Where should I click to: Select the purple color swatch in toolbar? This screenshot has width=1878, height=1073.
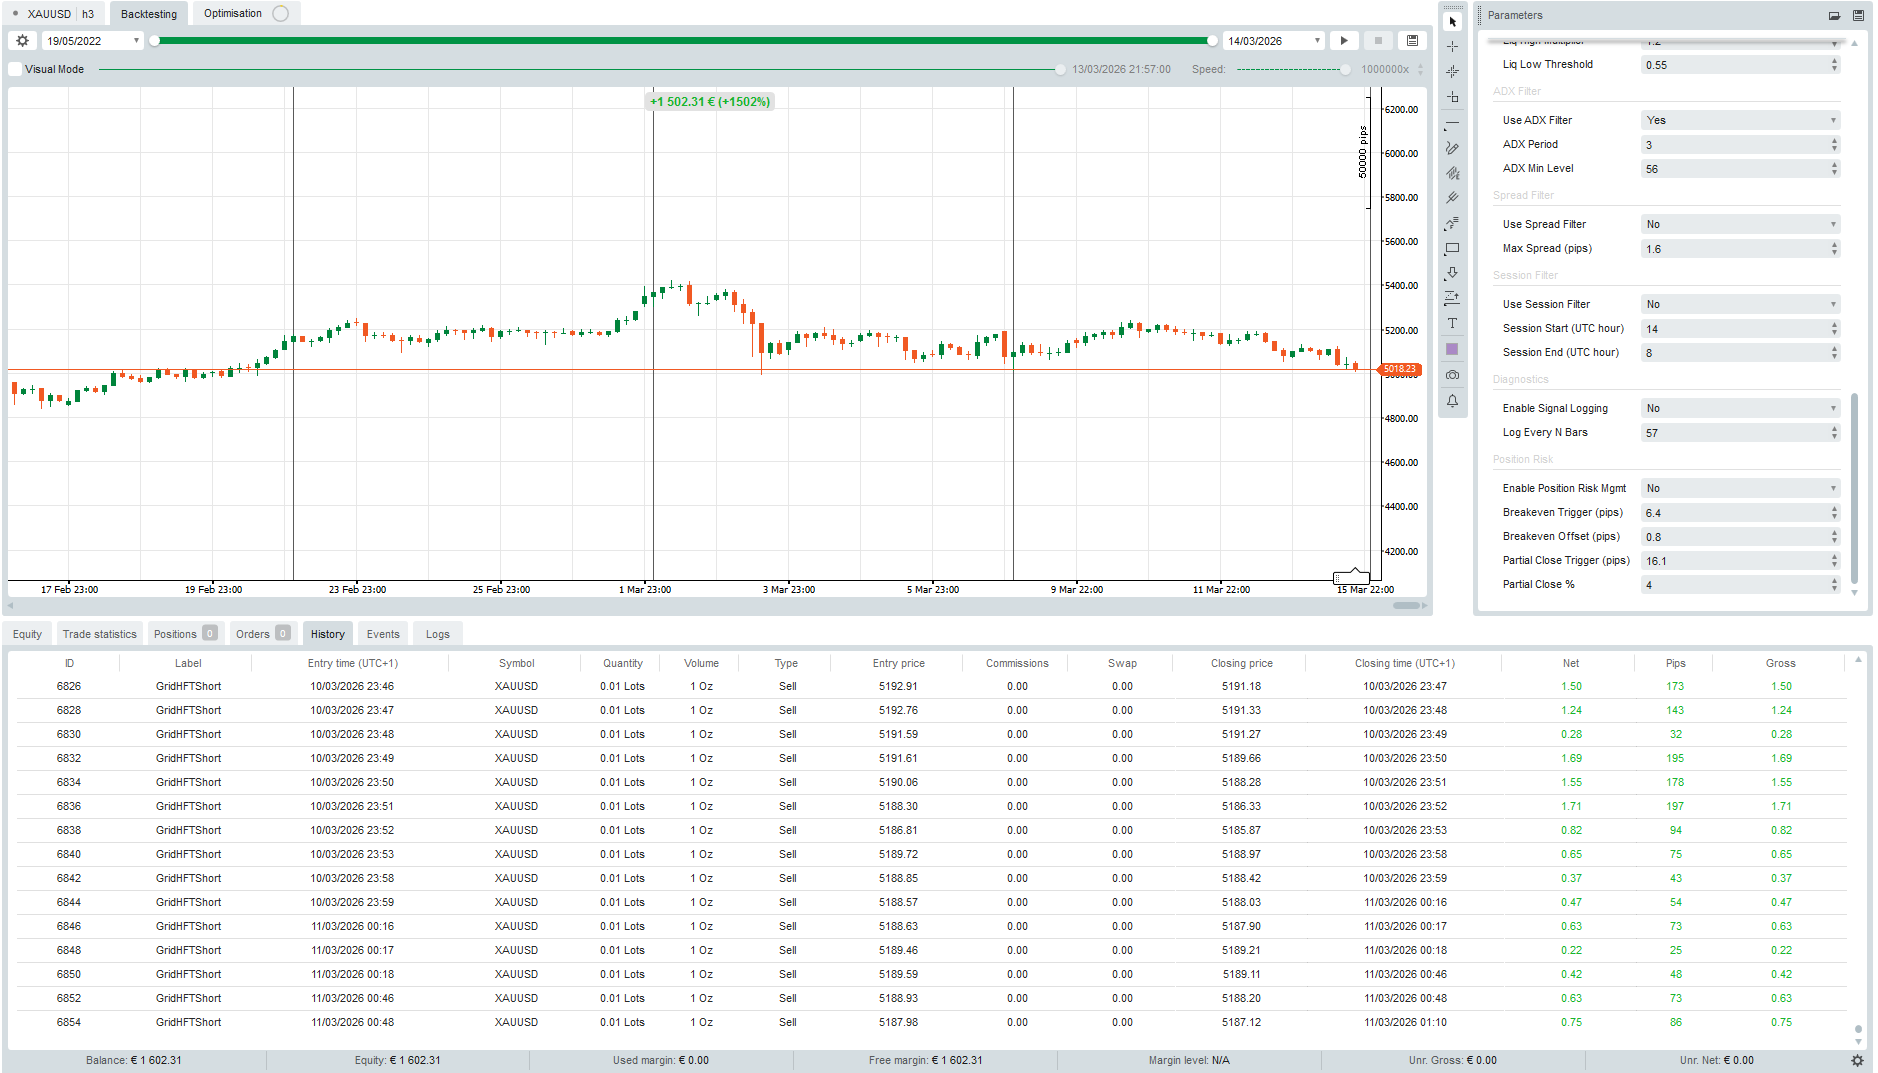point(1452,348)
